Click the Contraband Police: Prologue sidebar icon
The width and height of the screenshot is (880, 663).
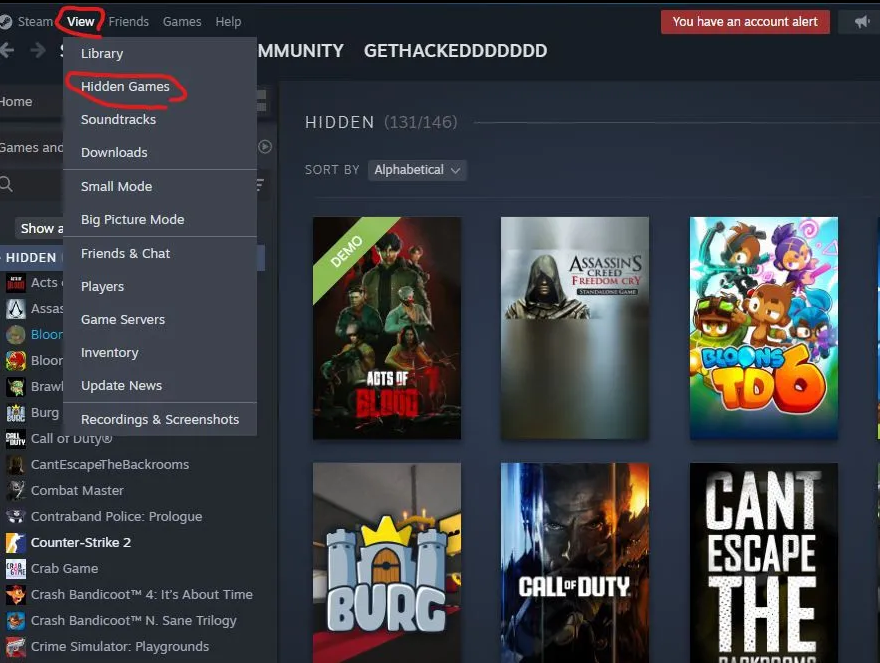point(15,517)
